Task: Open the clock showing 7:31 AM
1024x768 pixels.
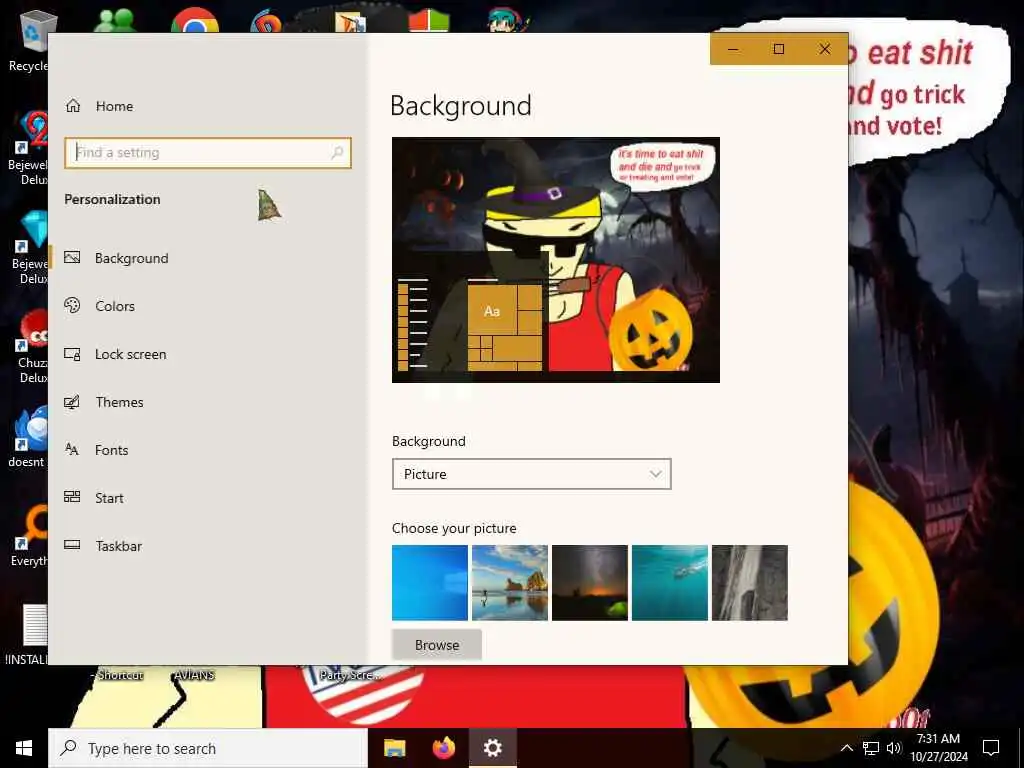Action: coord(938,748)
